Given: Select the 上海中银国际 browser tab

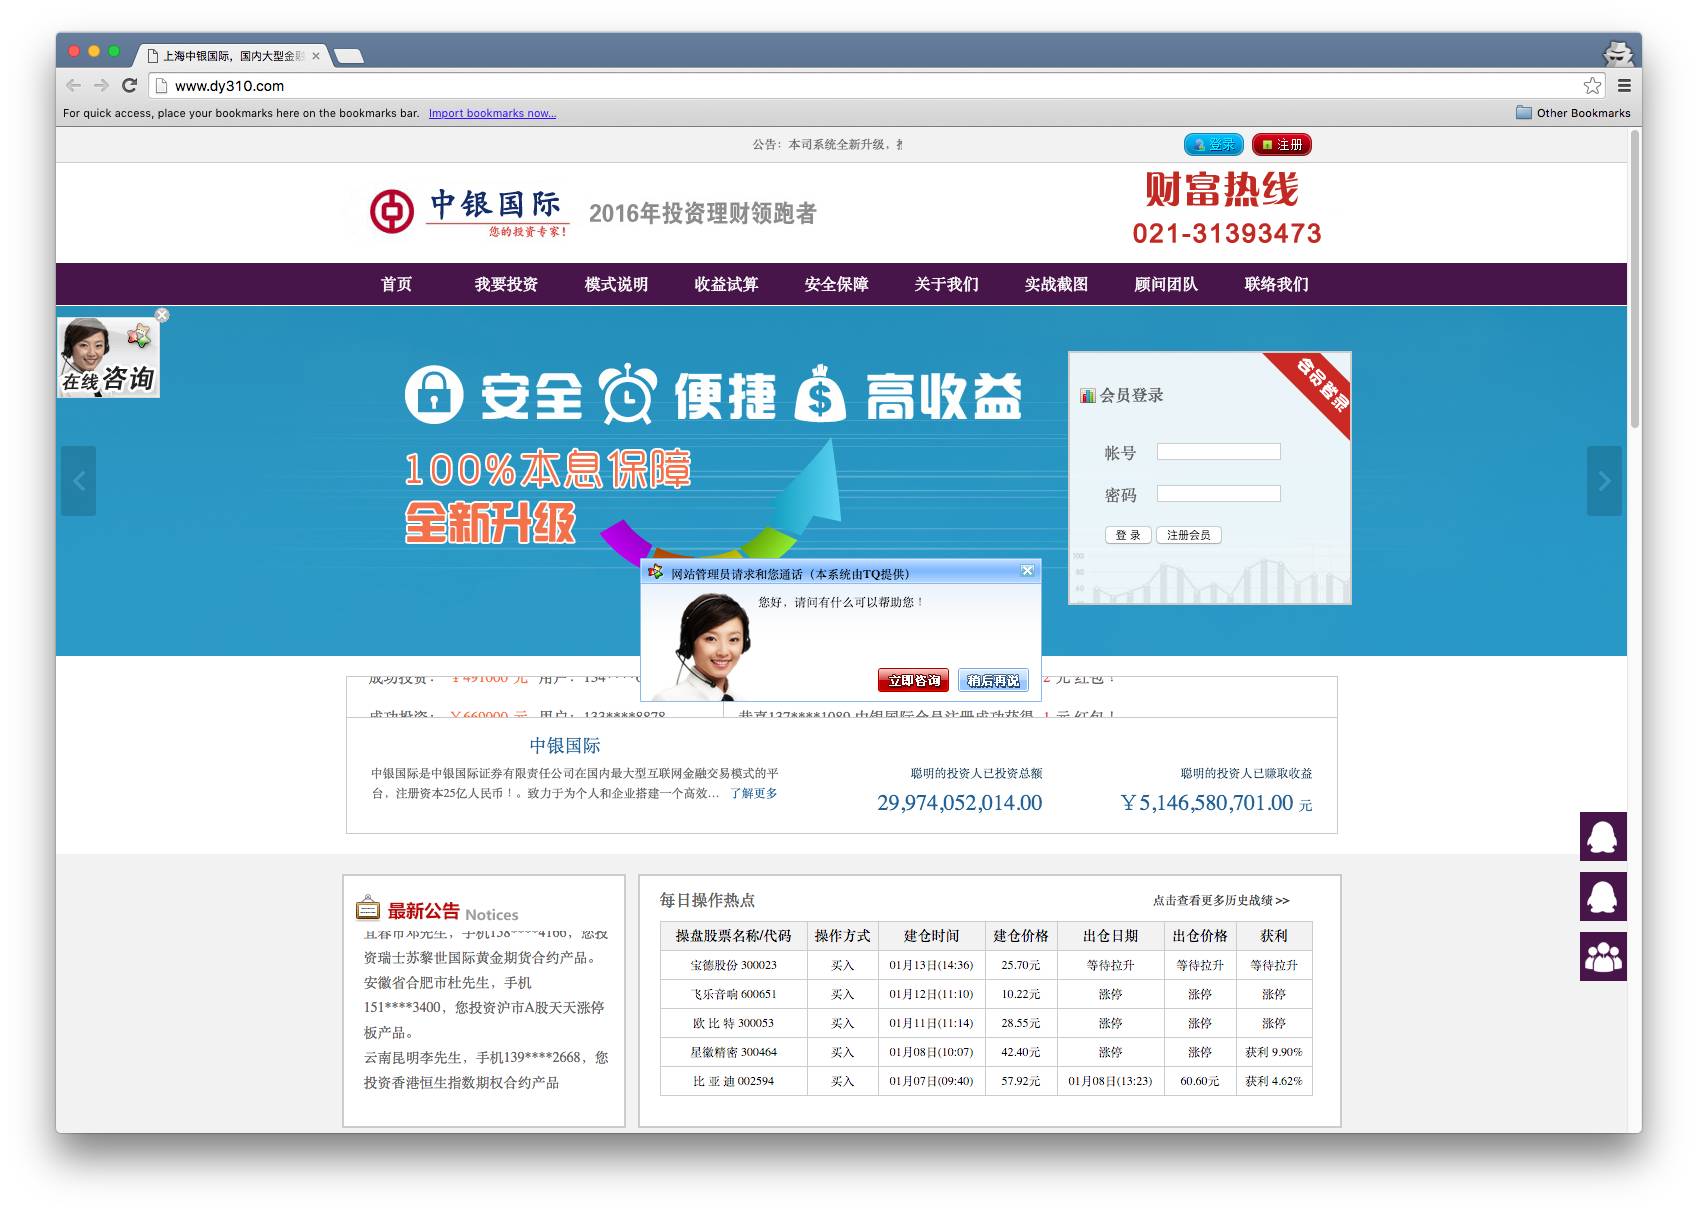Looking at the screenshot, I should pos(232,56).
